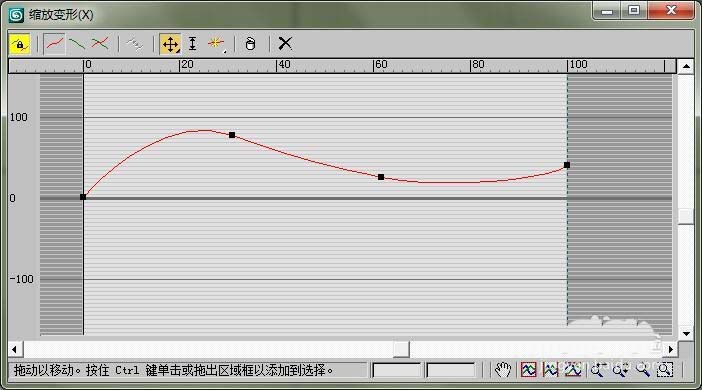The image size is (702, 390).
Task: Click the vertical scrollbar down arrow
Action: tap(686, 334)
